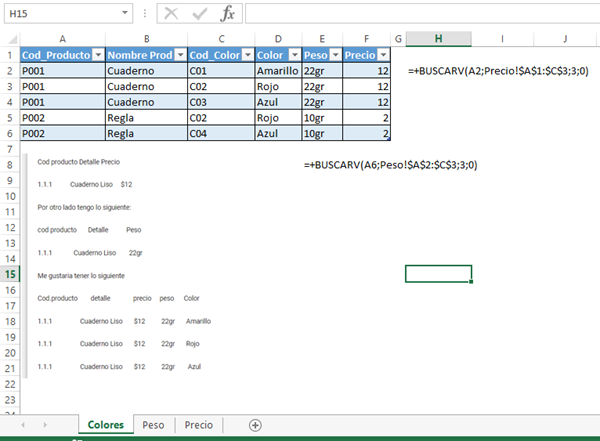600x441 pixels.
Task: Click cell E5 containing 10gr
Action: click(322, 118)
